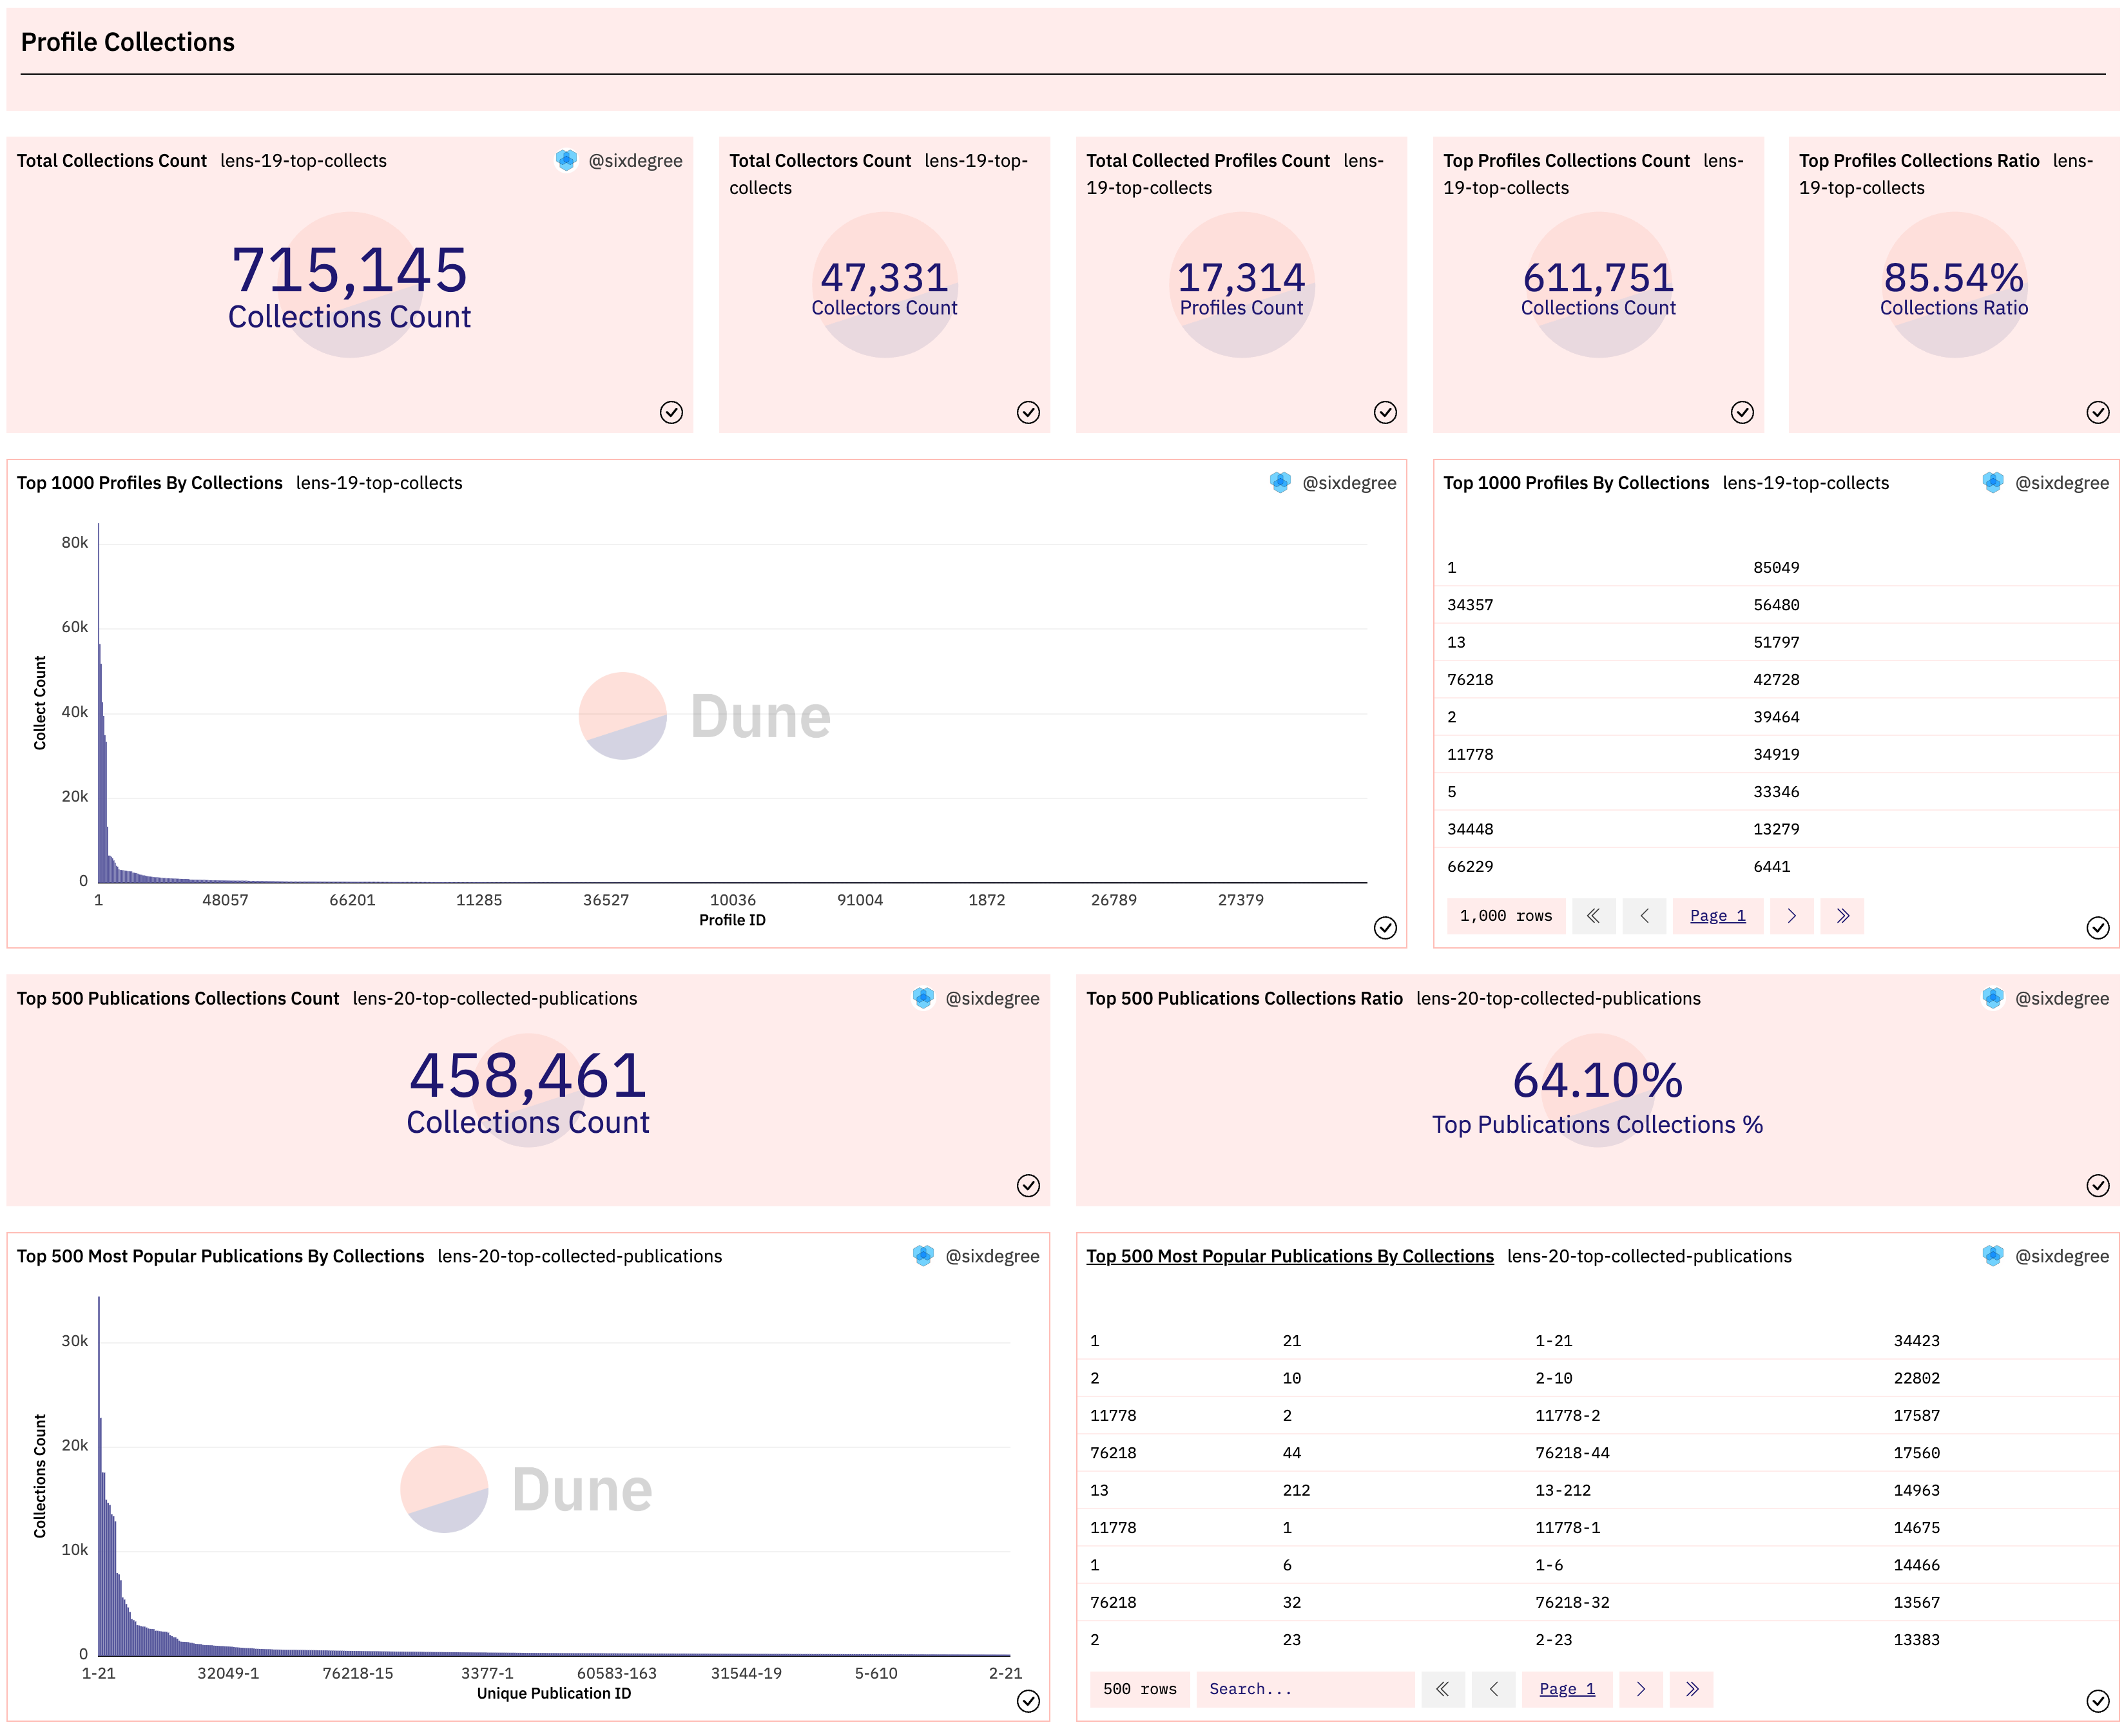Open Top 500 Most Popular Publications table title link
This screenshot has width=2124, height=1736.
click(x=1289, y=1255)
